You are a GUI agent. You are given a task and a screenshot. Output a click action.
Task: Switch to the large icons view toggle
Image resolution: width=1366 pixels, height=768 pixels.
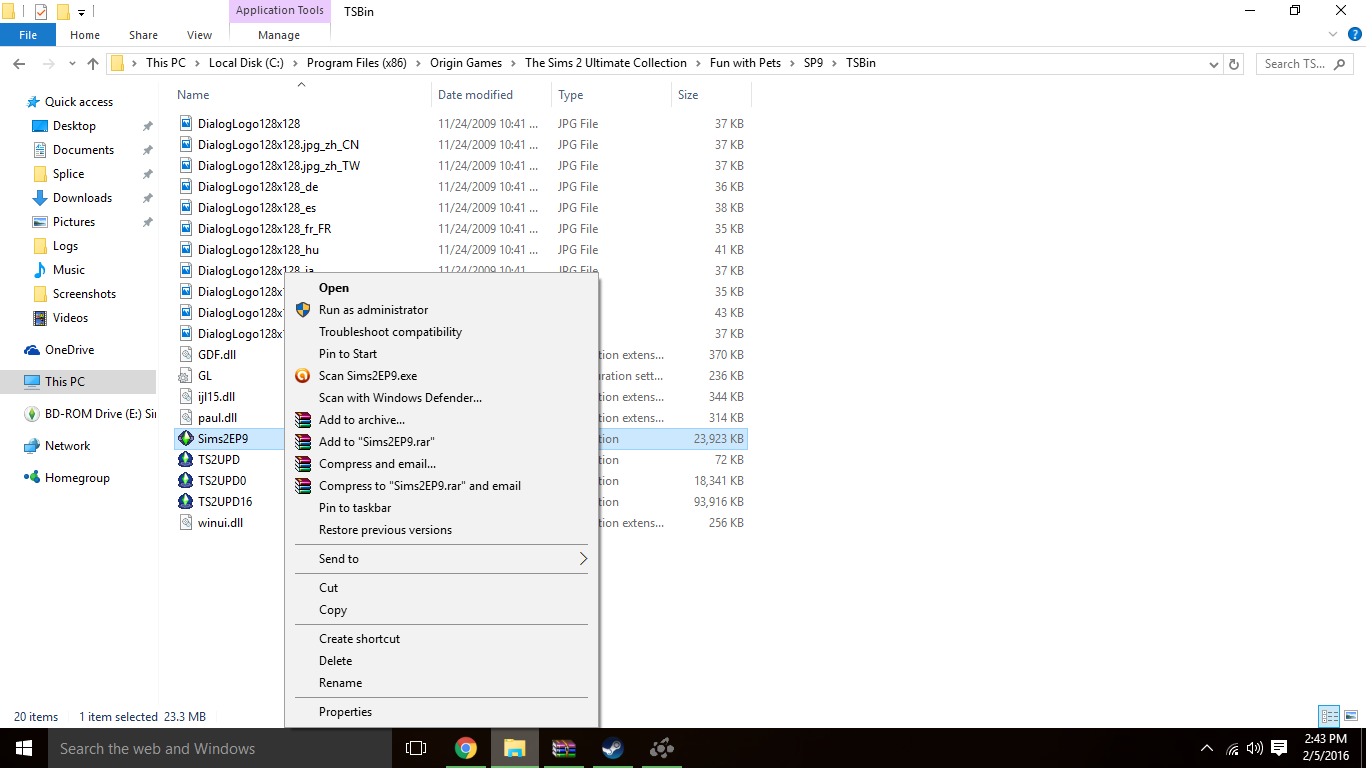1350,716
